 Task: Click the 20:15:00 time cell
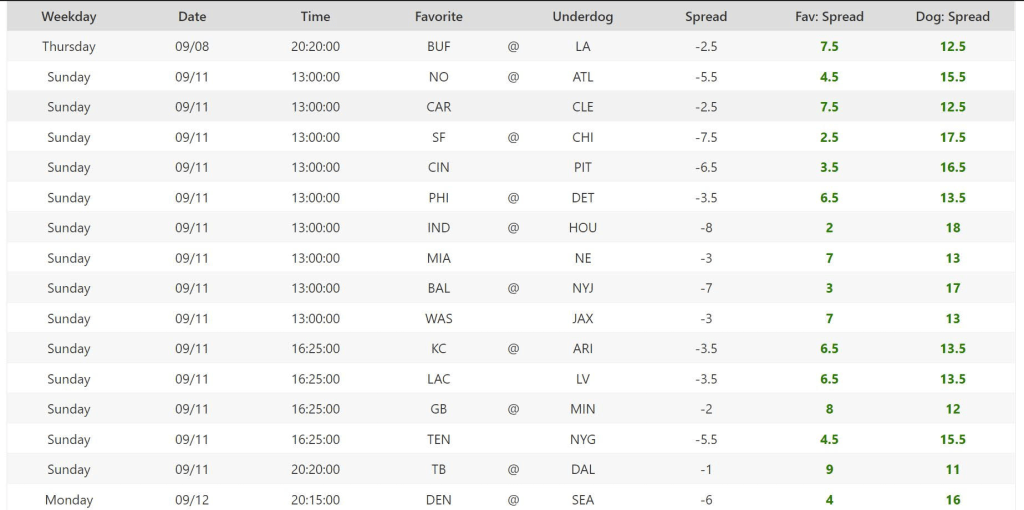click(x=315, y=499)
